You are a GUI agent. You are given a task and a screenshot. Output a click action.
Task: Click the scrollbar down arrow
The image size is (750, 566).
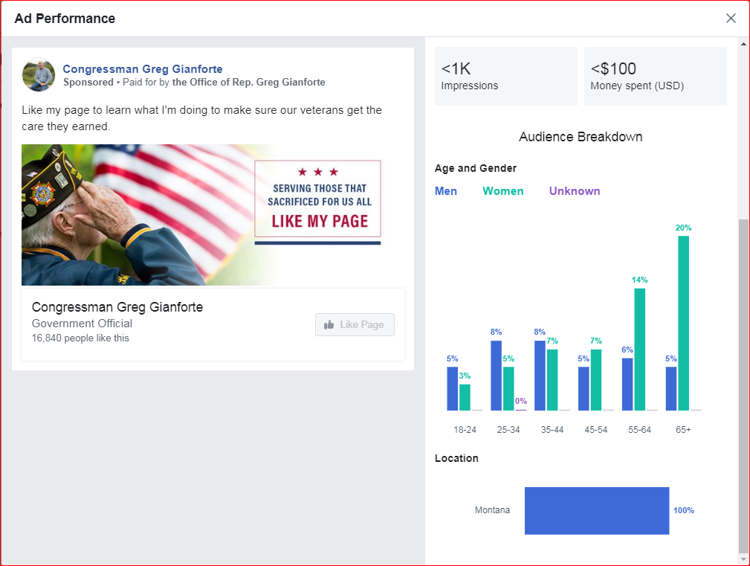[x=744, y=558]
